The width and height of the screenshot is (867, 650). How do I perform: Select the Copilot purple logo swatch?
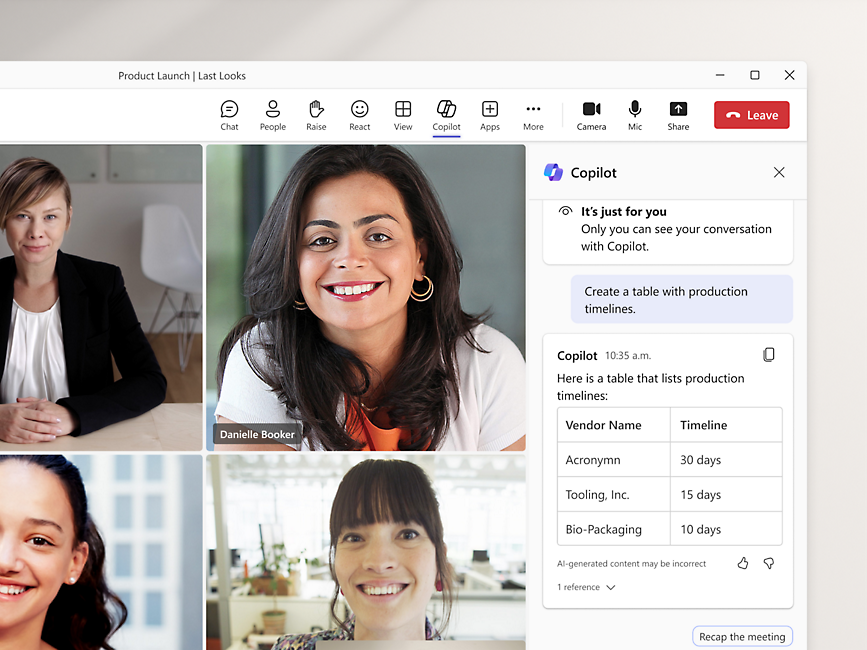553,172
